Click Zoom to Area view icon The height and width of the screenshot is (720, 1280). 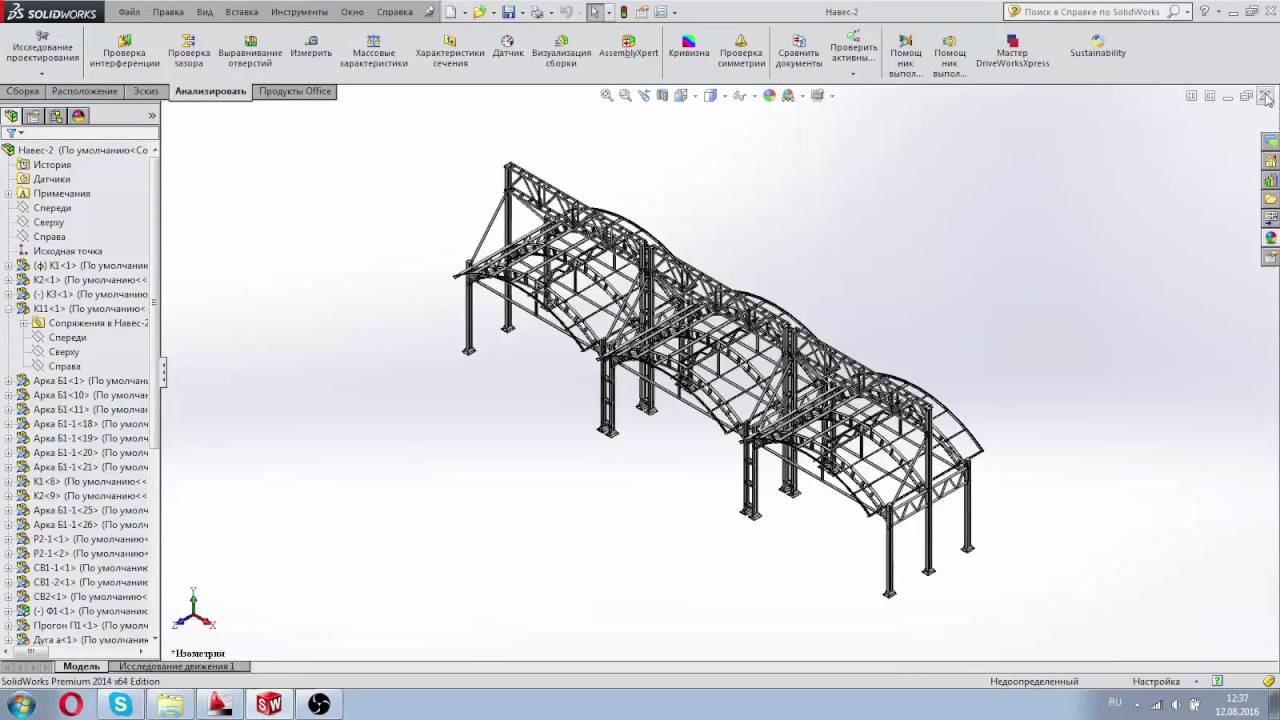coord(625,95)
